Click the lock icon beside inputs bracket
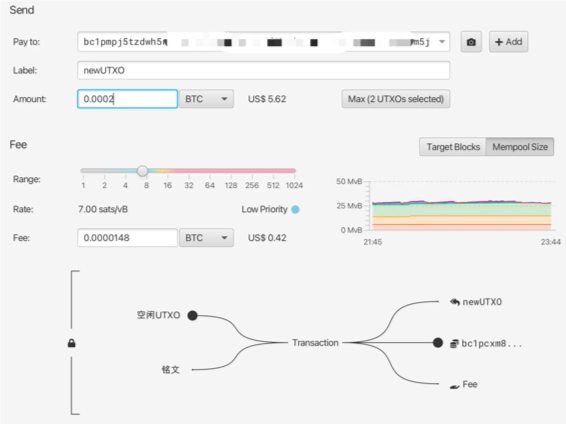Image resolution: width=566 pixels, height=424 pixels. click(71, 343)
